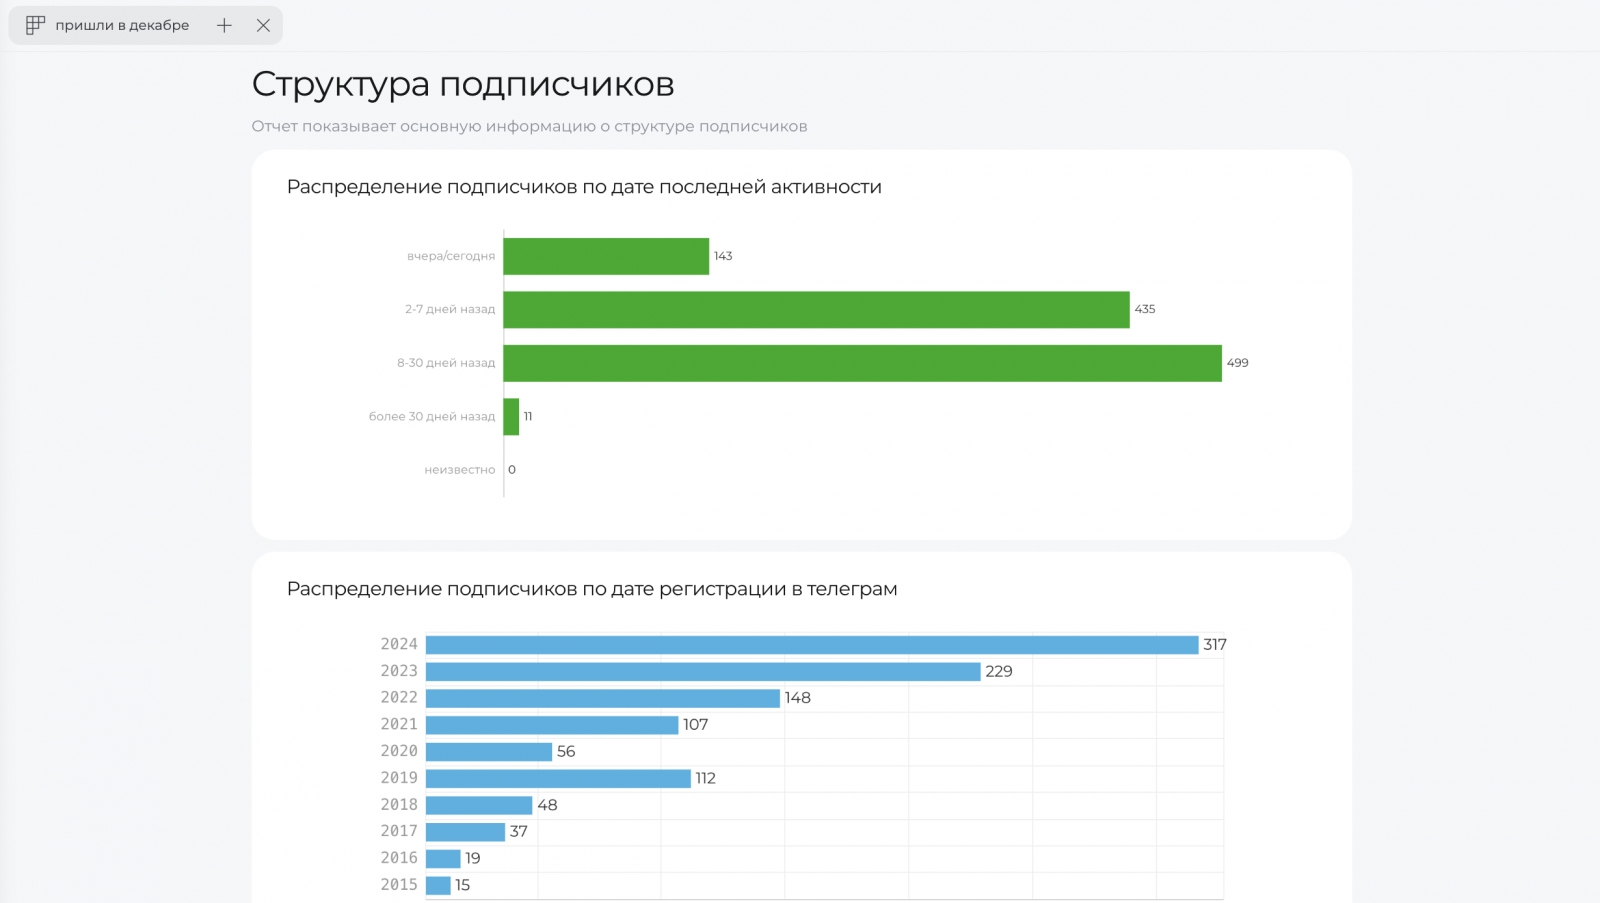
Task: Click the value 0 next to "неизвестно"
Action: point(512,470)
